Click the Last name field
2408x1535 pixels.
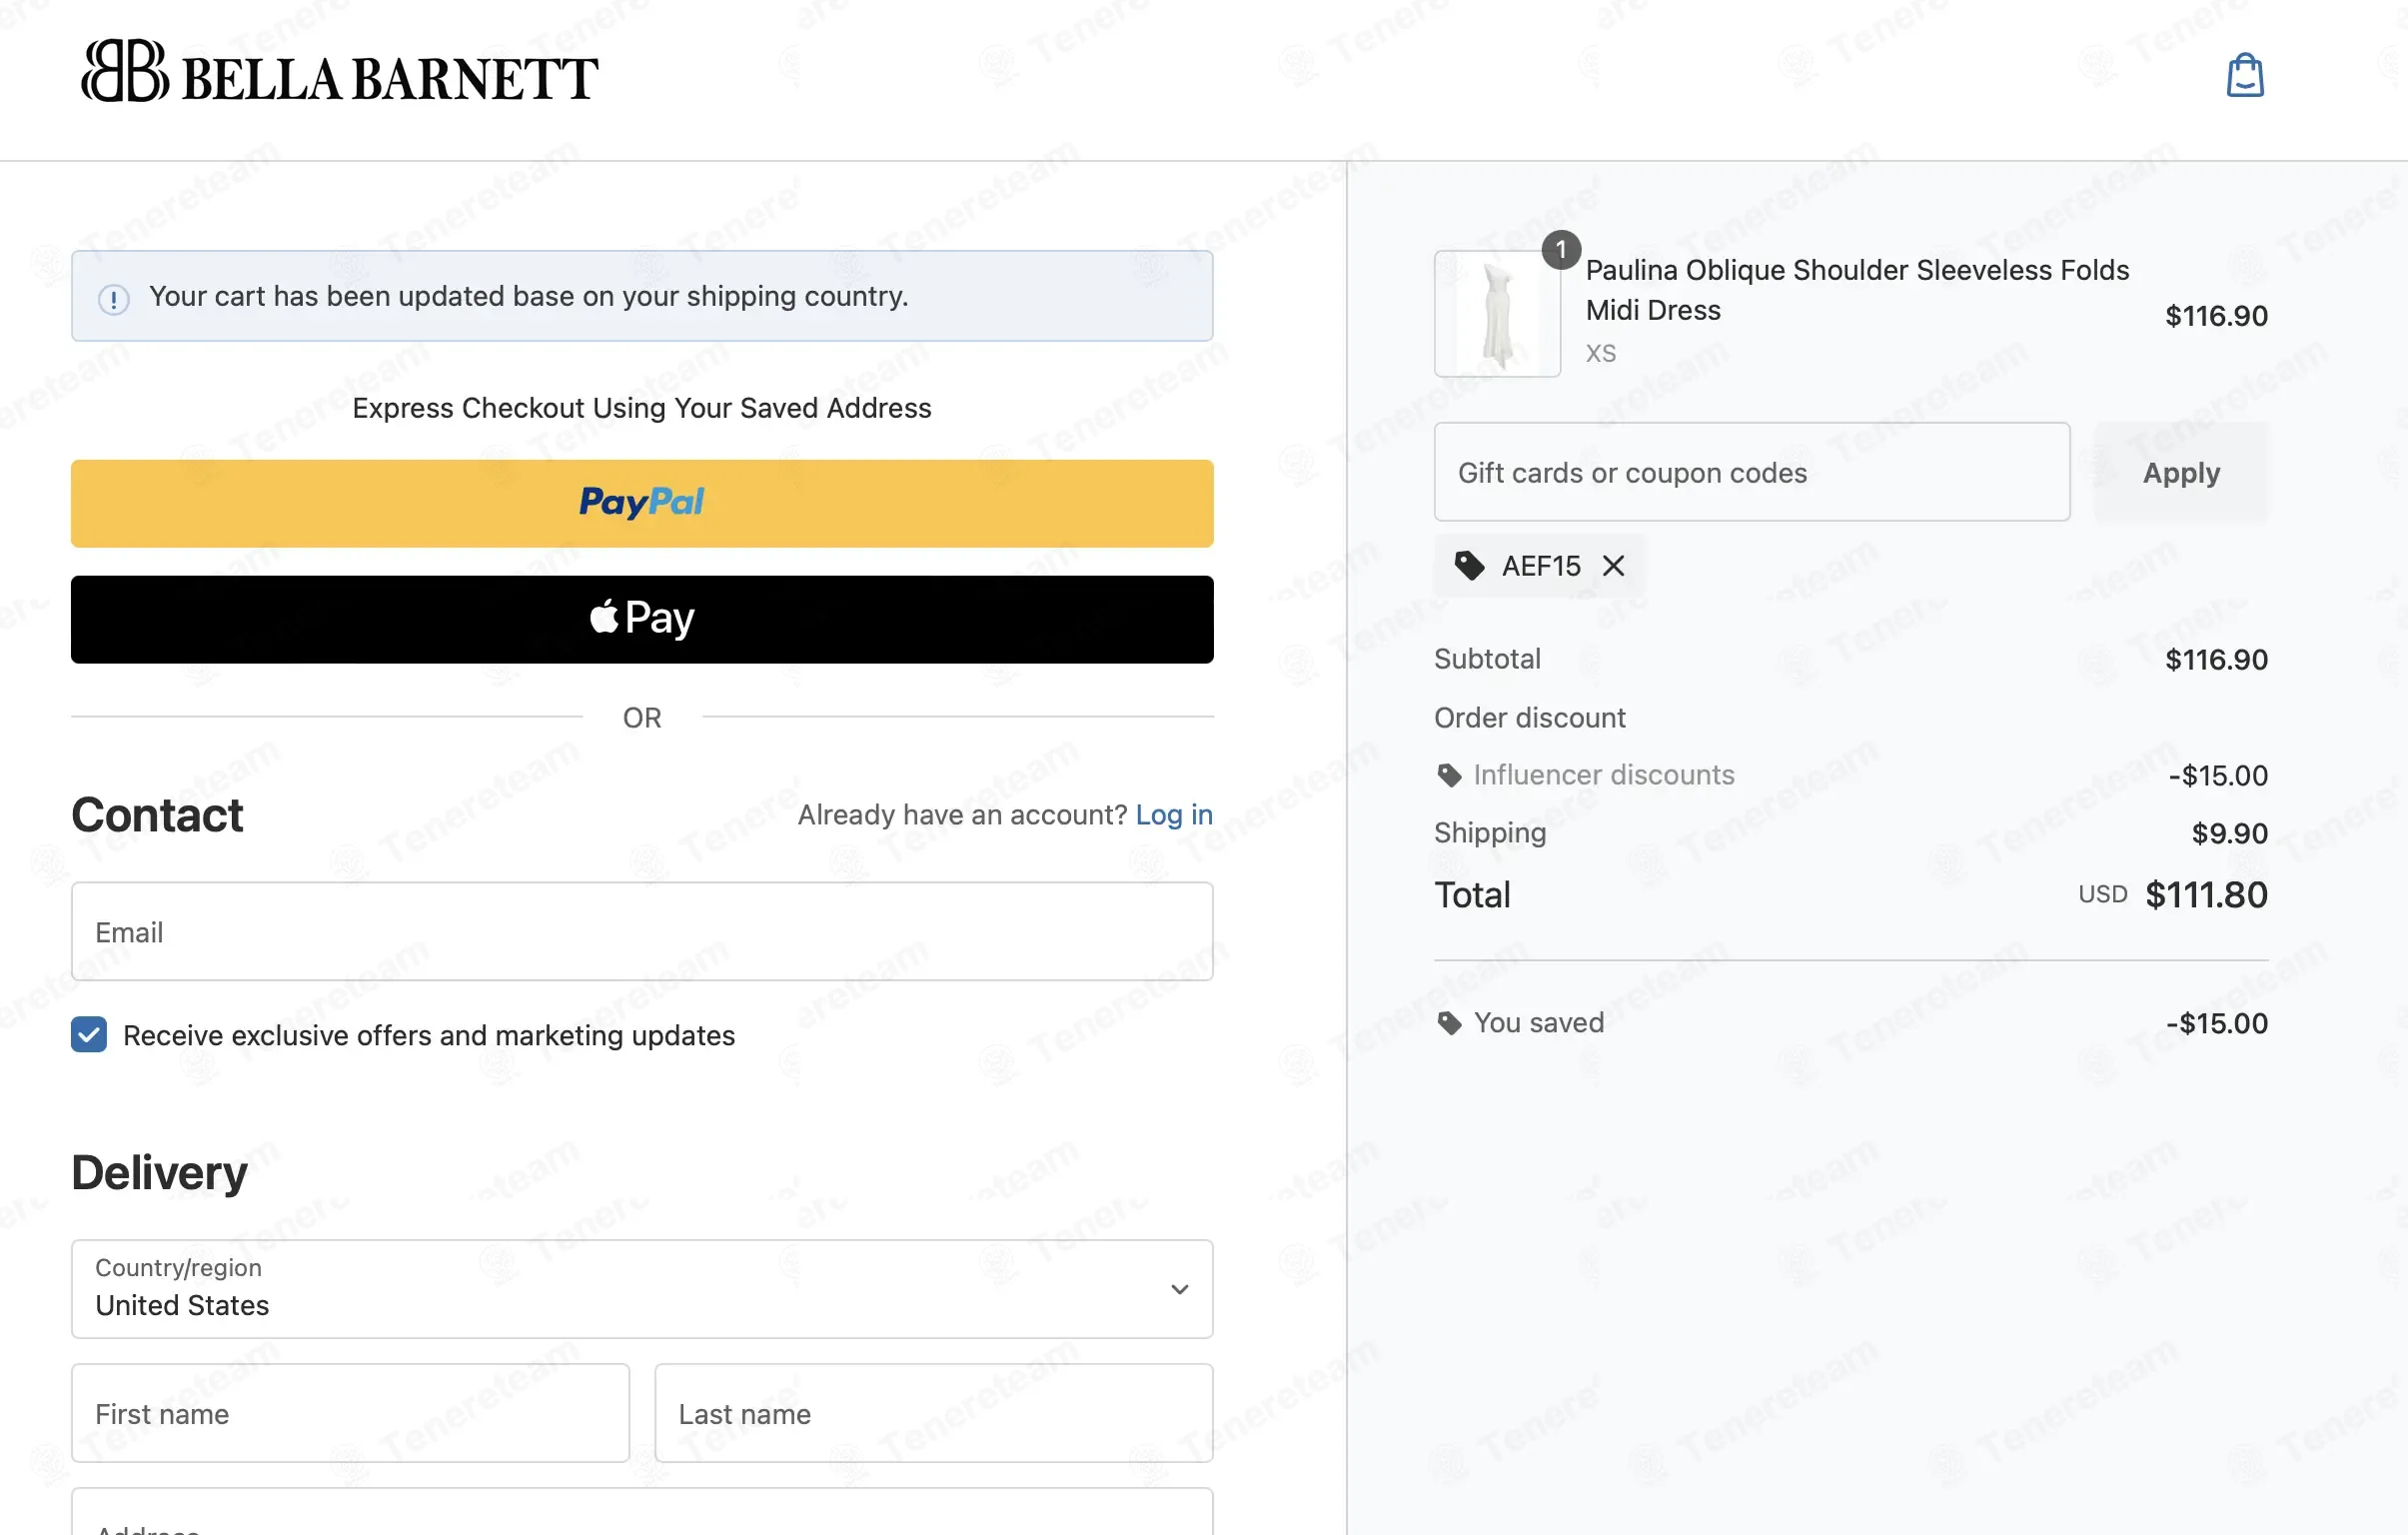(x=934, y=1413)
